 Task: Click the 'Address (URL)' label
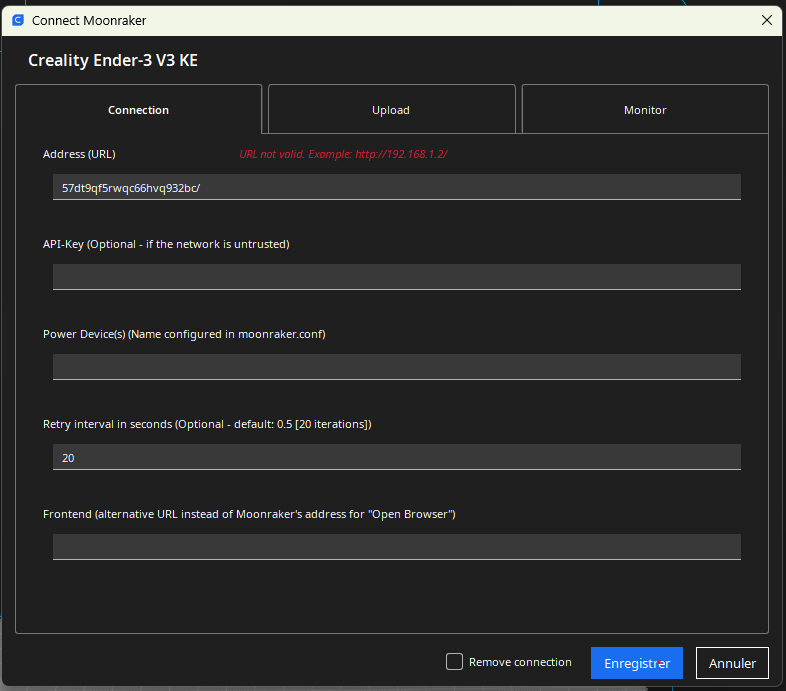(79, 154)
